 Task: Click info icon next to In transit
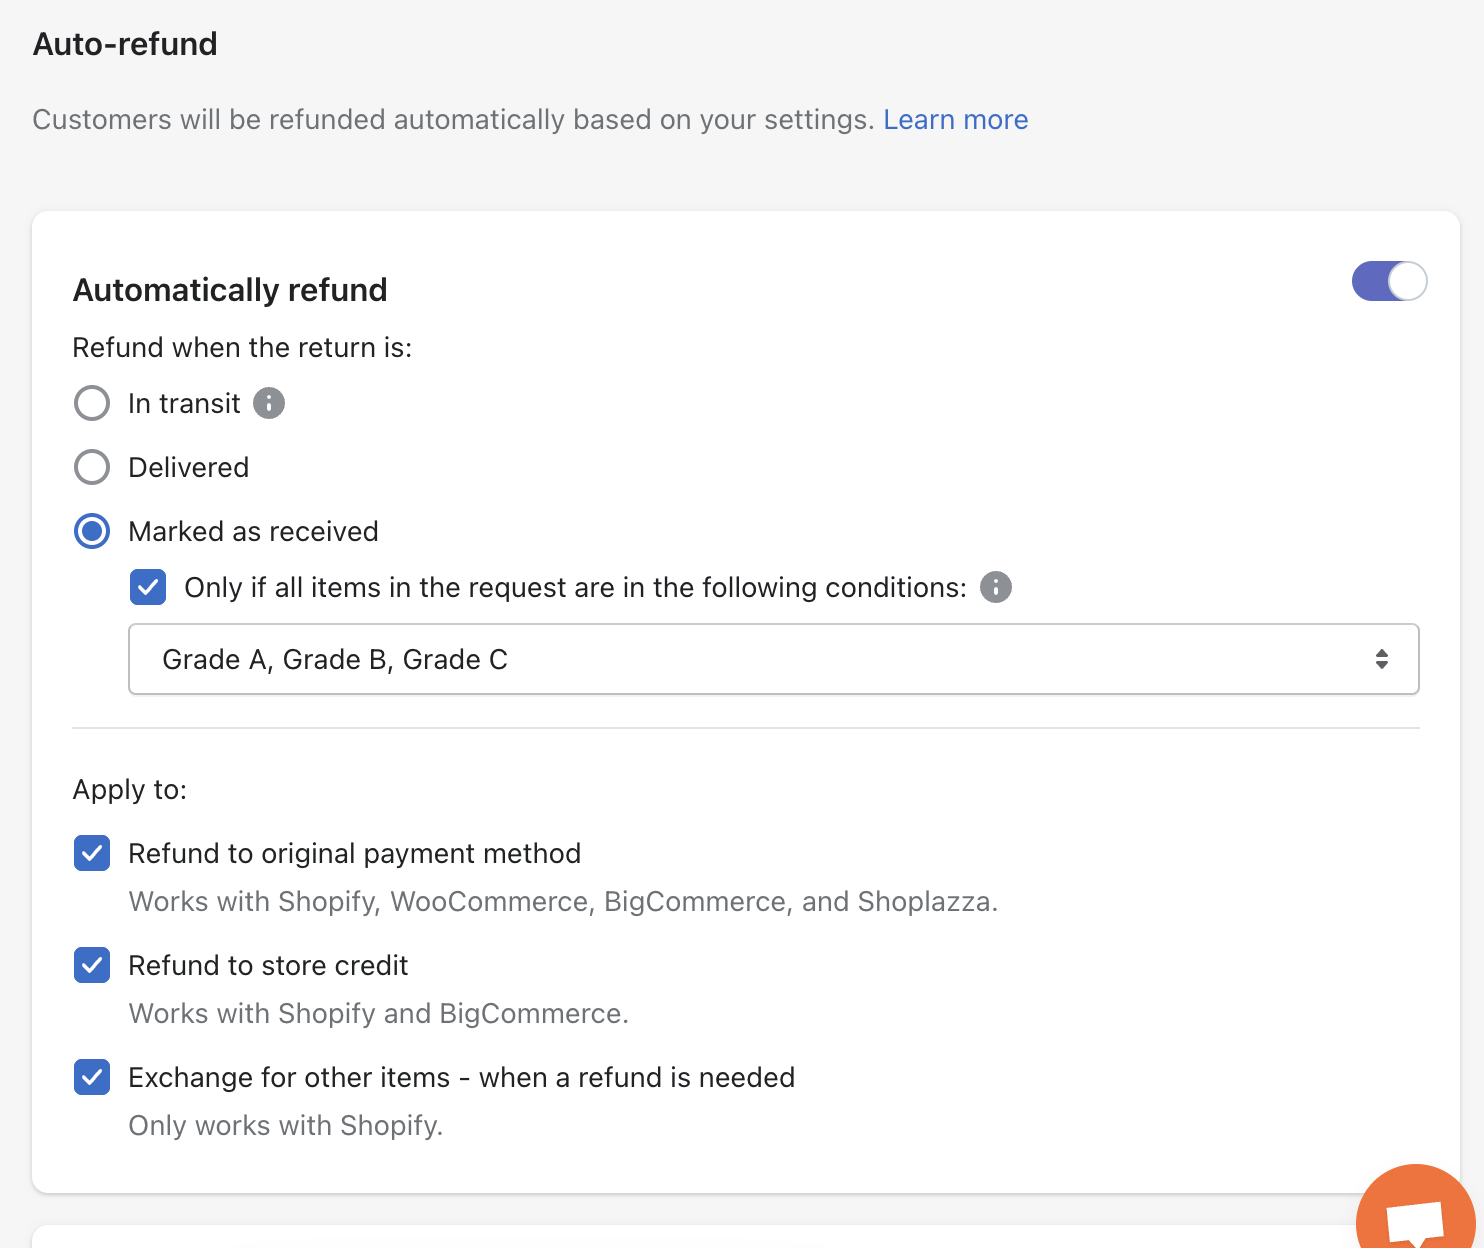pos(269,403)
